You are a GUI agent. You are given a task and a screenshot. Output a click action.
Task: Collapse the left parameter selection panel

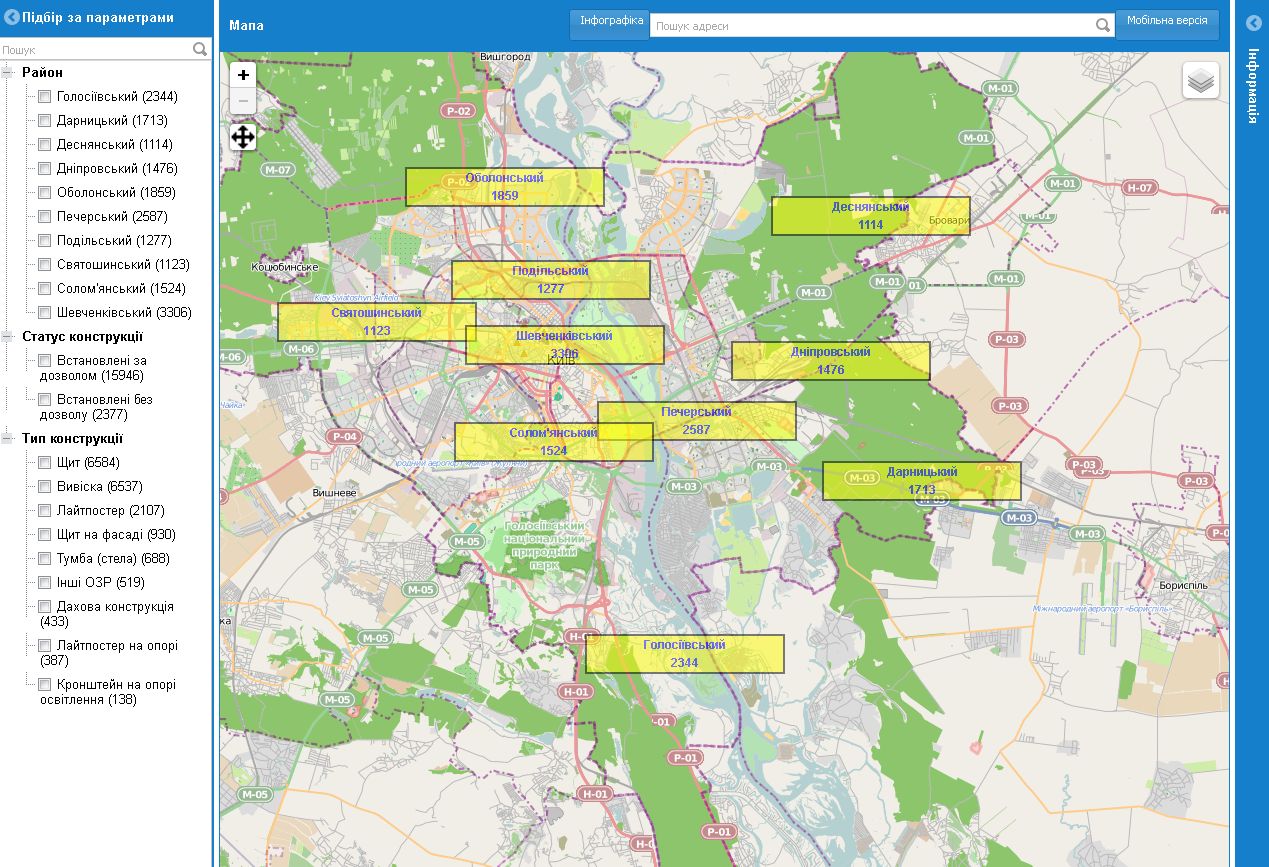(12, 17)
